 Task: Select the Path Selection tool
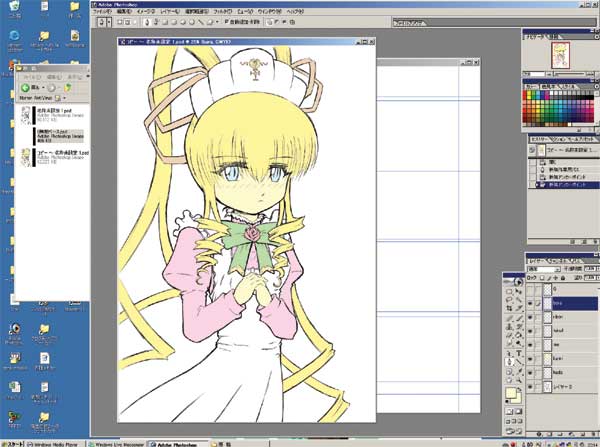click(509, 354)
